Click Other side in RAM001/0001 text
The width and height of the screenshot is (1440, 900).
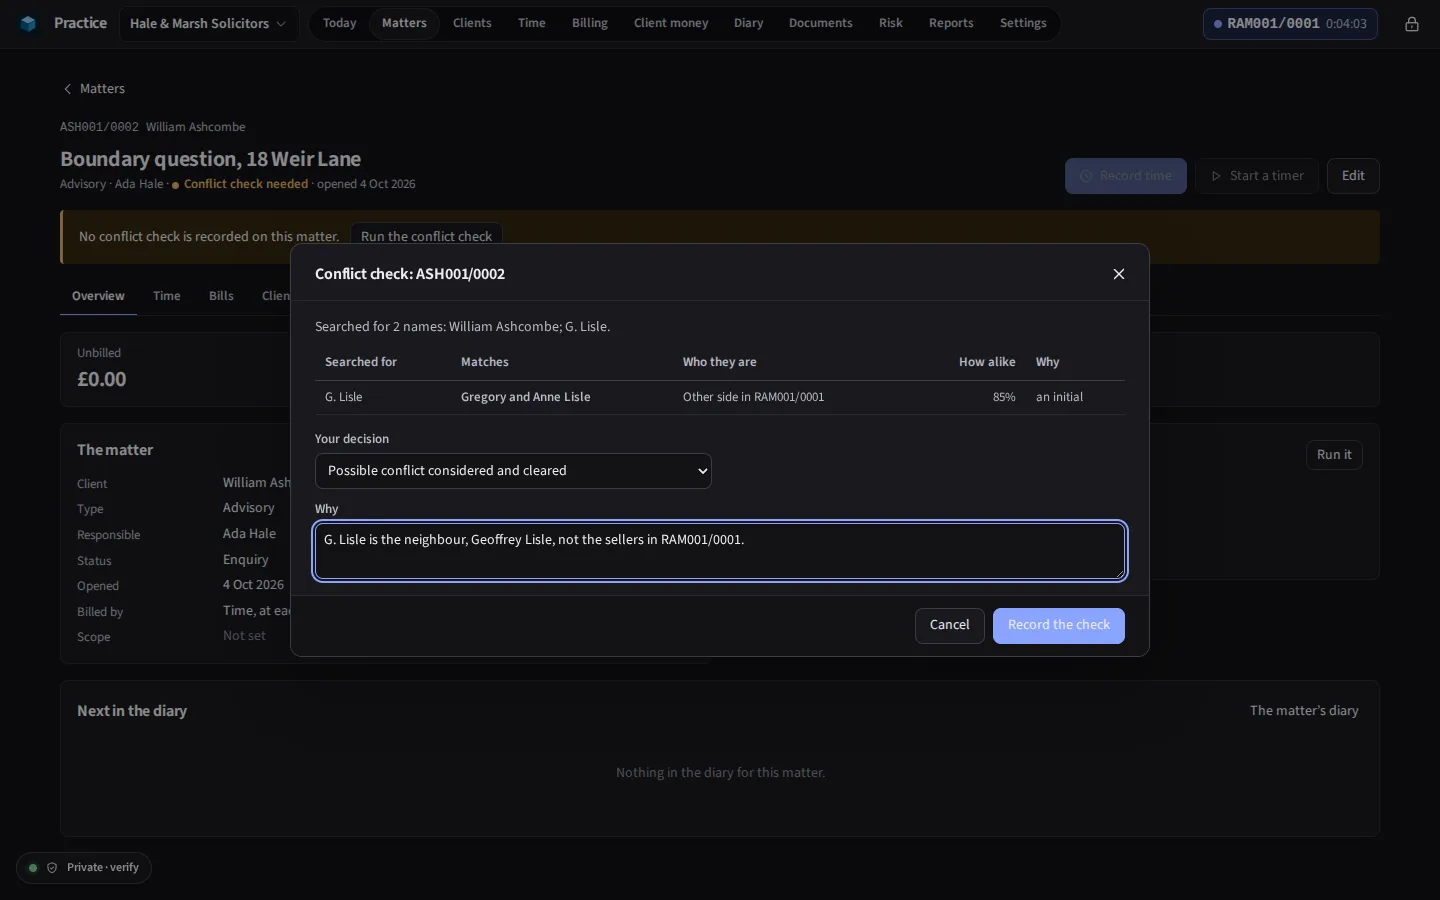(754, 397)
